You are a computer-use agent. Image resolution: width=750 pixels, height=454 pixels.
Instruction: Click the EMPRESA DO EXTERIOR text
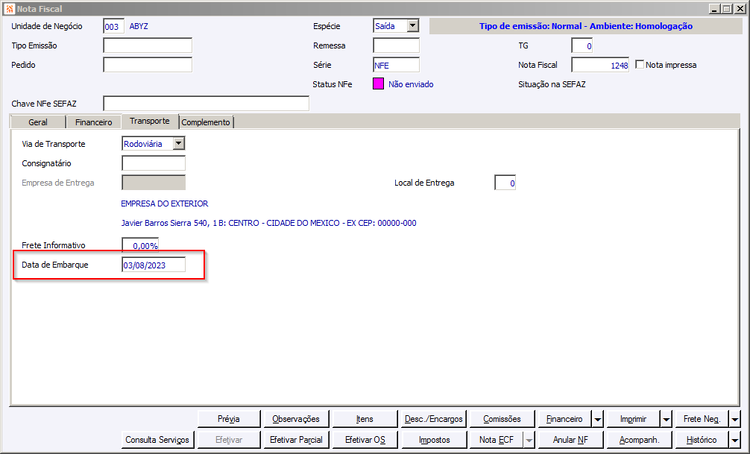coord(165,203)
